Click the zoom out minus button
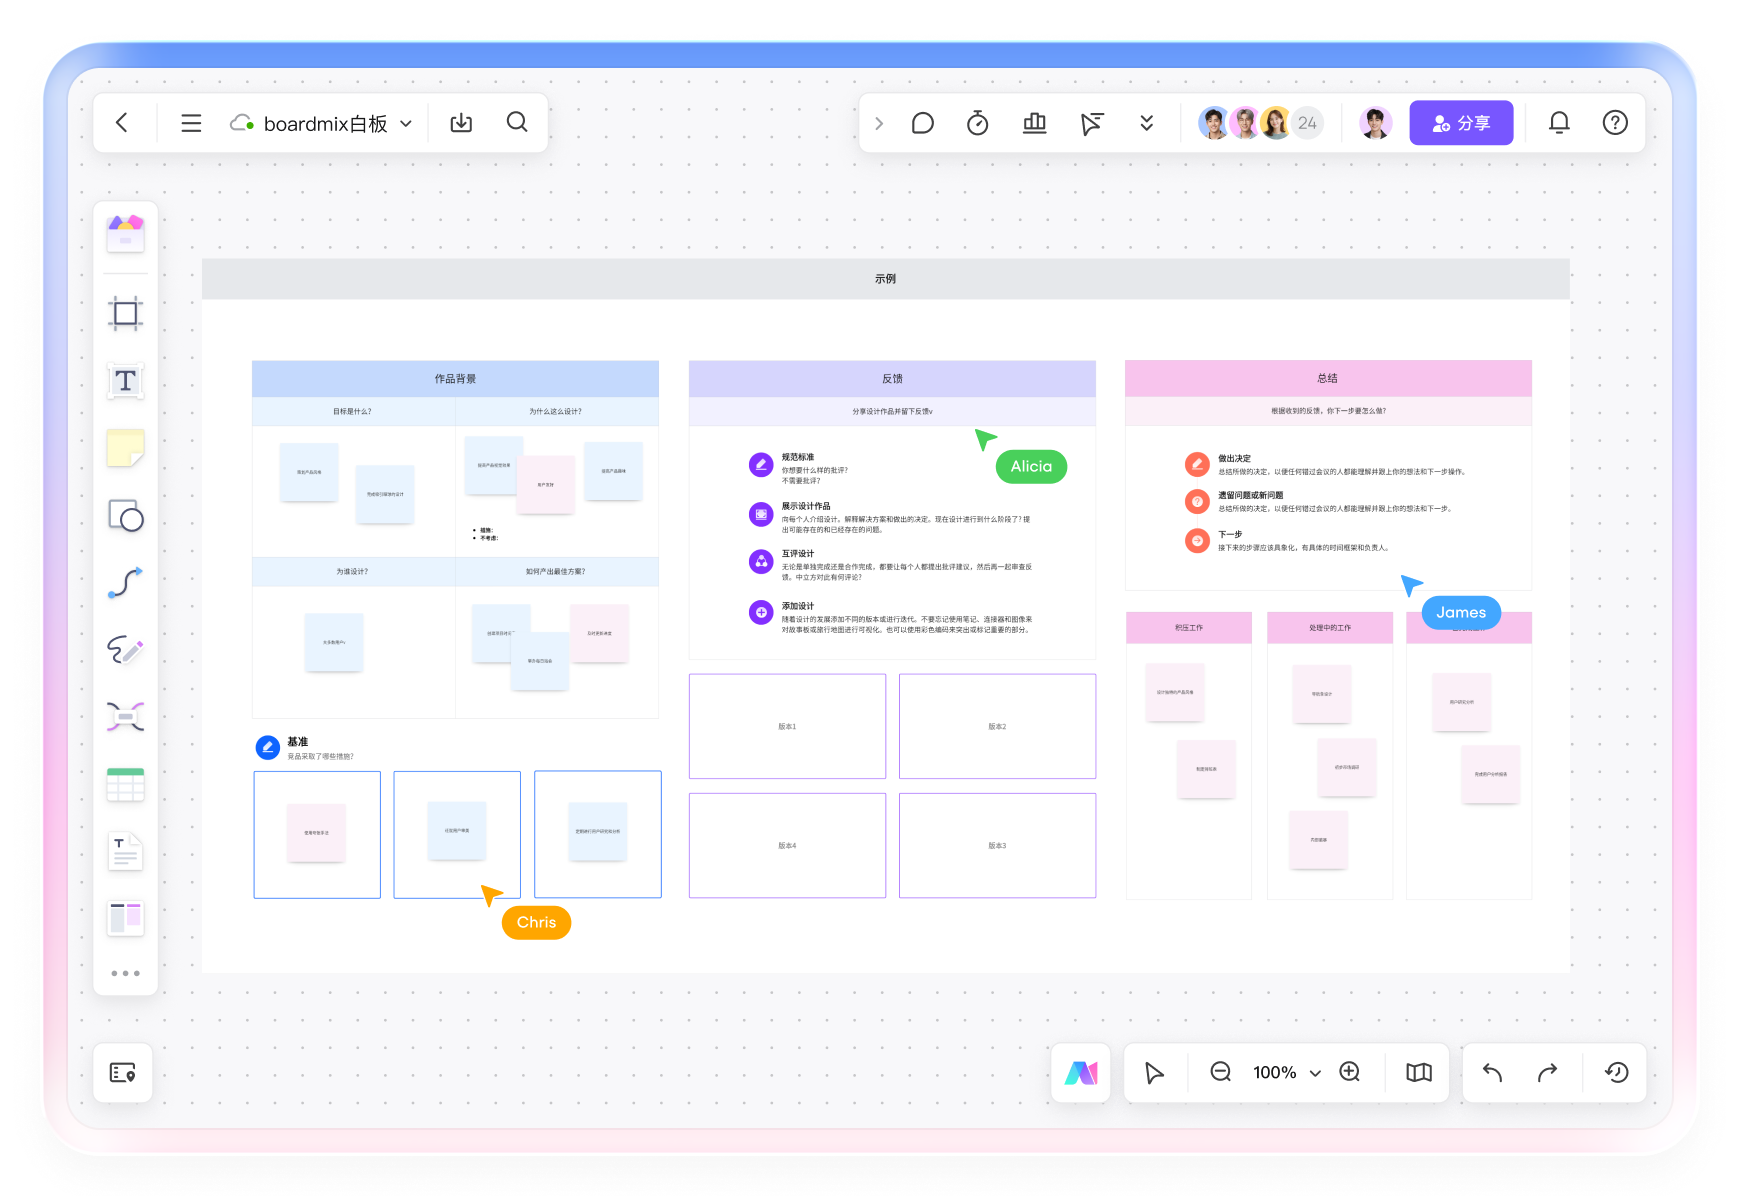The width and height of the screenshot is (1740, 1196). pyautogui.click(x=1220, y=1072)
